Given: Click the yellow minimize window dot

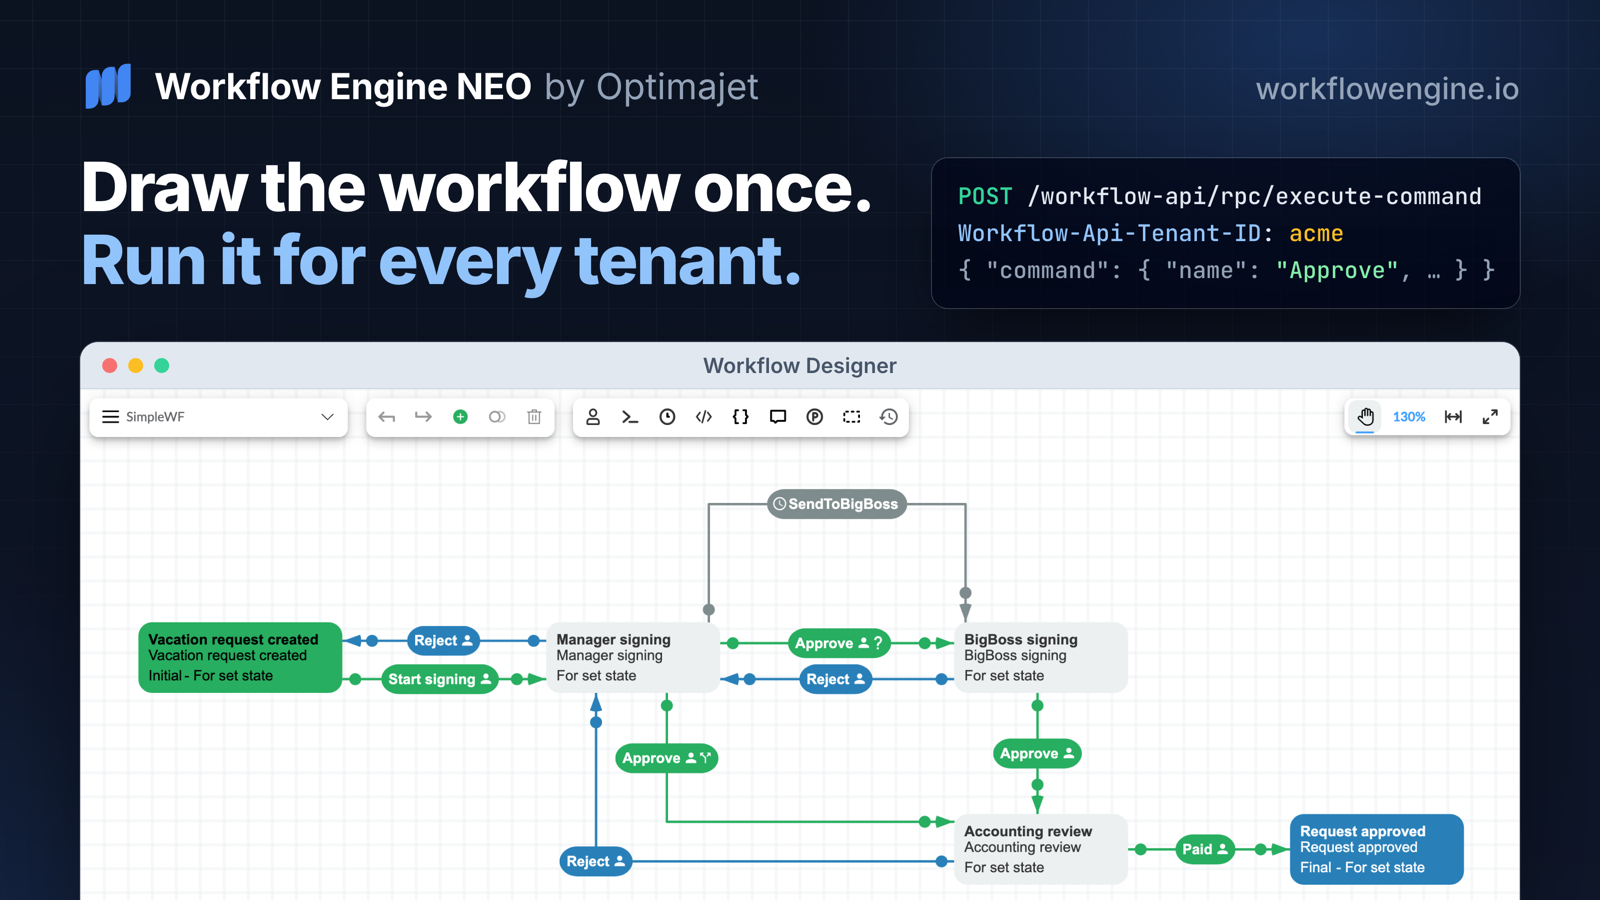Looking at the screenshot, I should point(136,366).
